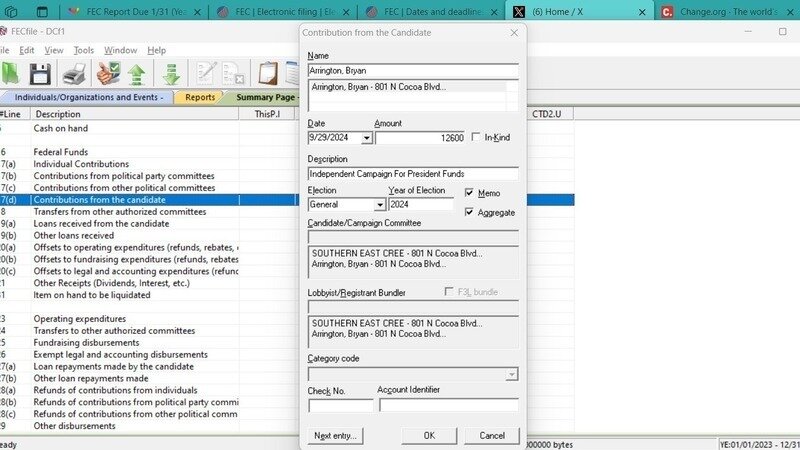Close the FEC Electronic filing browser tab
Image resolution: width=800 pixels, height=450 pixels.
click(x=346, y=12)
